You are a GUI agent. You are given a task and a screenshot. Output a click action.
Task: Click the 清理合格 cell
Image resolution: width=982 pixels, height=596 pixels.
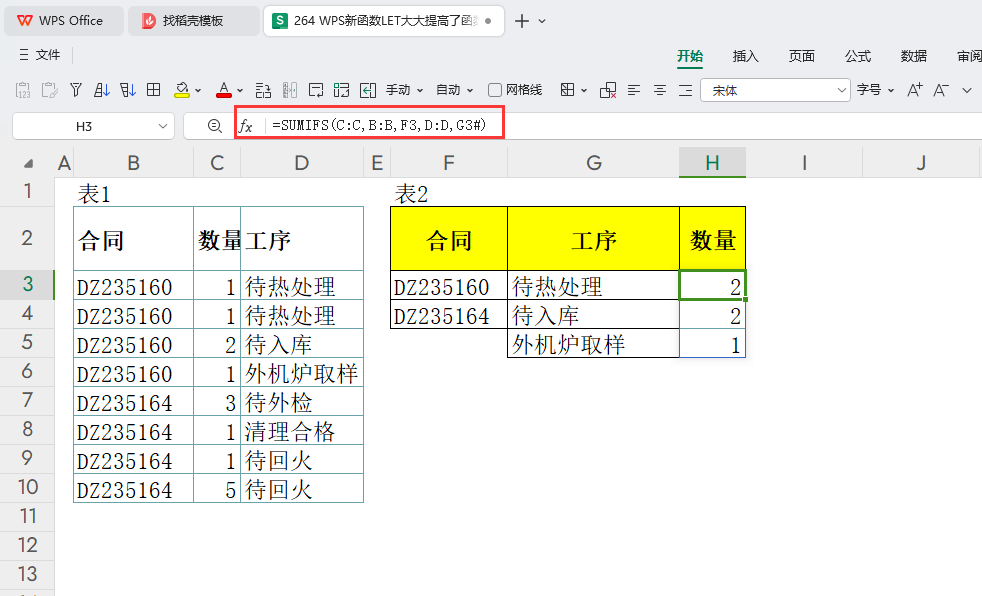(302, 430)
